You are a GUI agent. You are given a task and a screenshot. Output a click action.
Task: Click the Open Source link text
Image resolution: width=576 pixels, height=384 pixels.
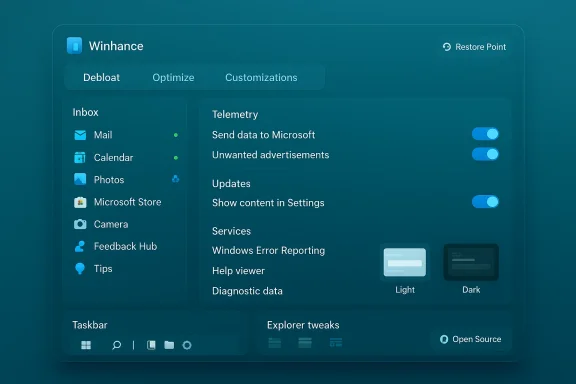pos(477,339)
